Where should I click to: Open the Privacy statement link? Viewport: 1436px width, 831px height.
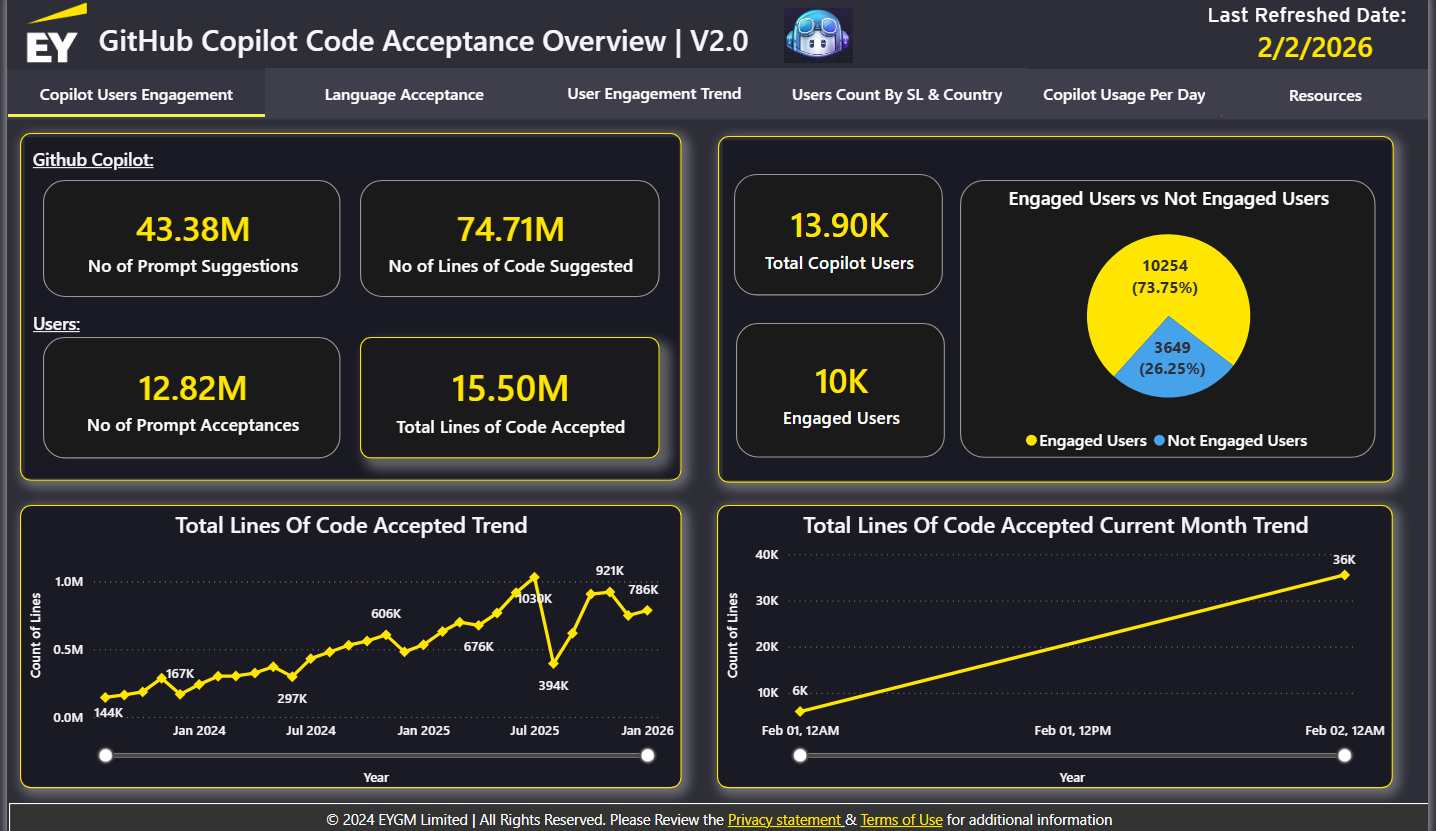click(x=785, y=820)
